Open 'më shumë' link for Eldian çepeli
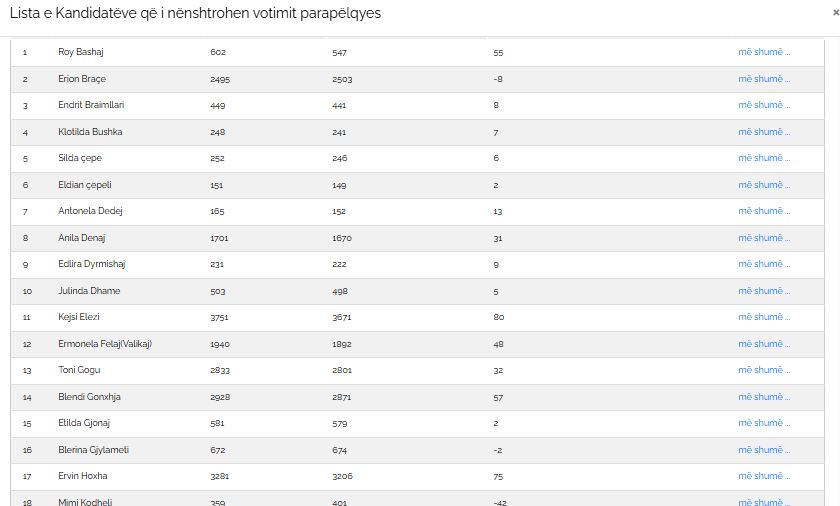 [x=764, y=185]
